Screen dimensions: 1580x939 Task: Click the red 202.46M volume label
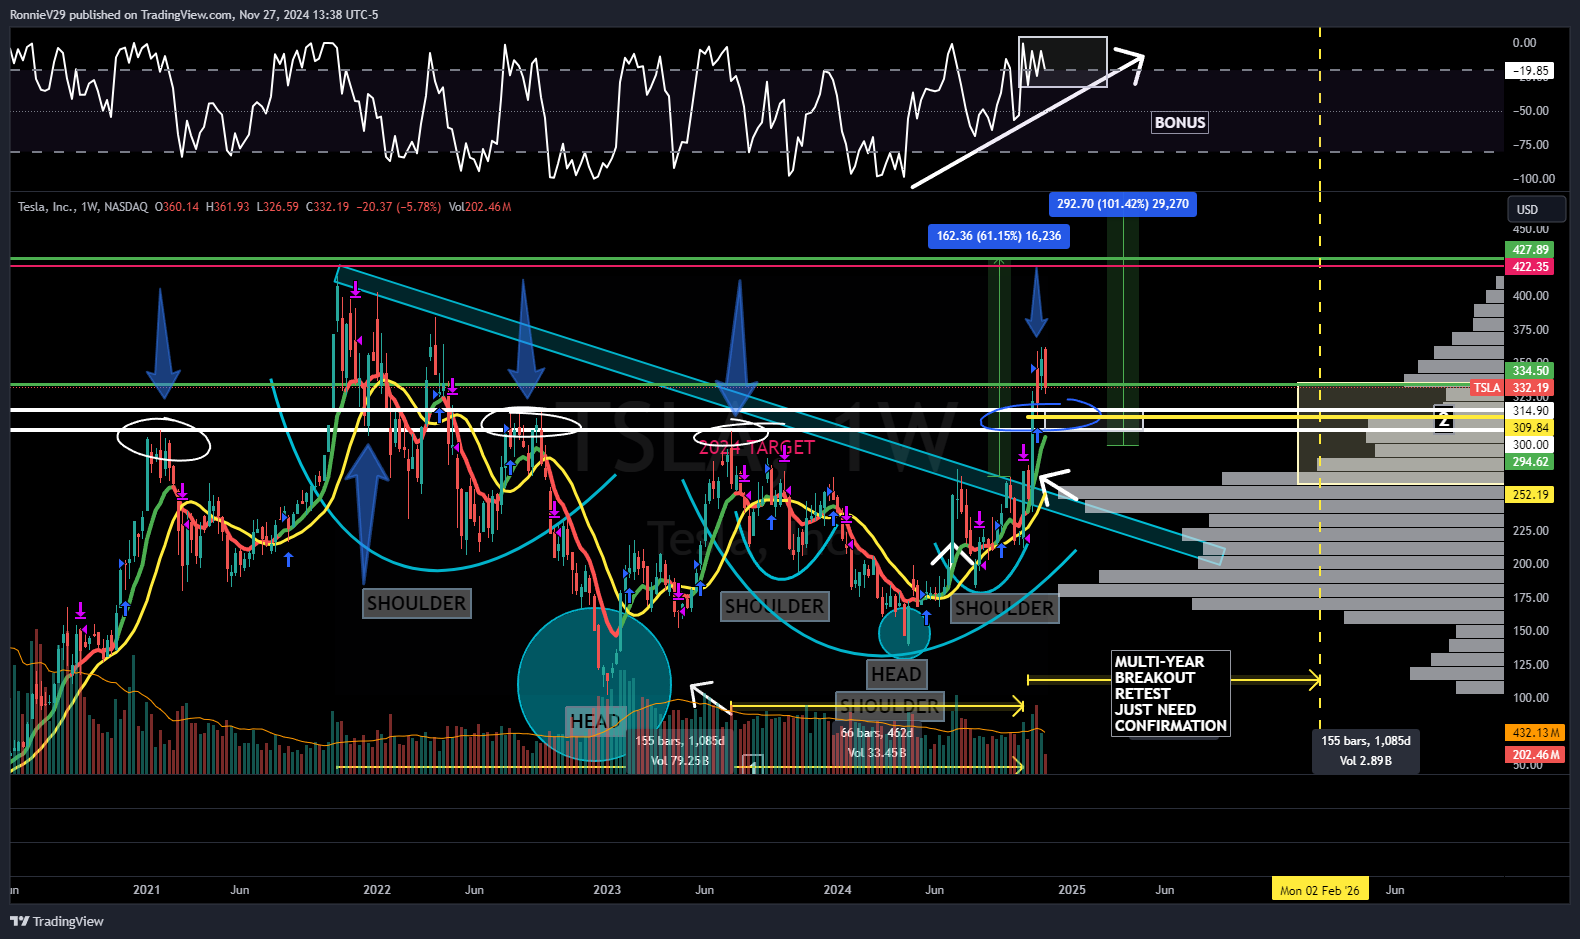tap(1536, 755)
